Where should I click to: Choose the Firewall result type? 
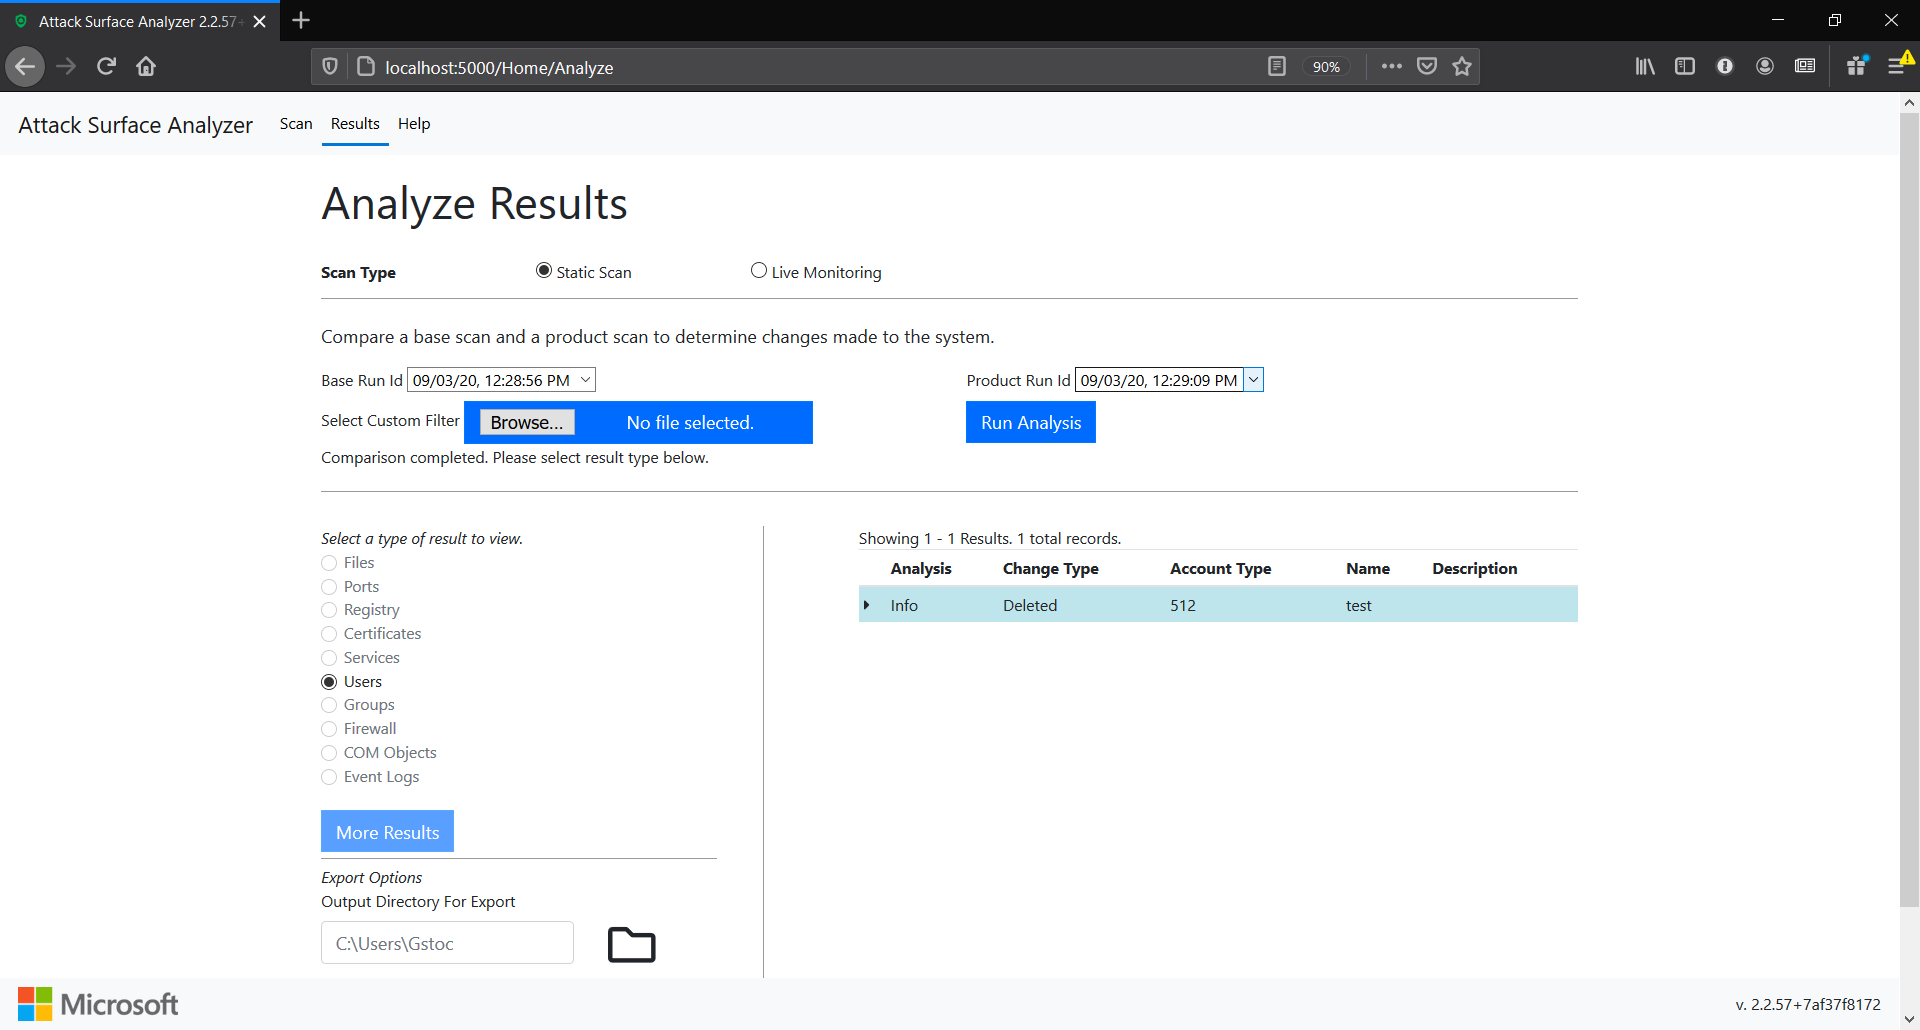pos(329,729)
